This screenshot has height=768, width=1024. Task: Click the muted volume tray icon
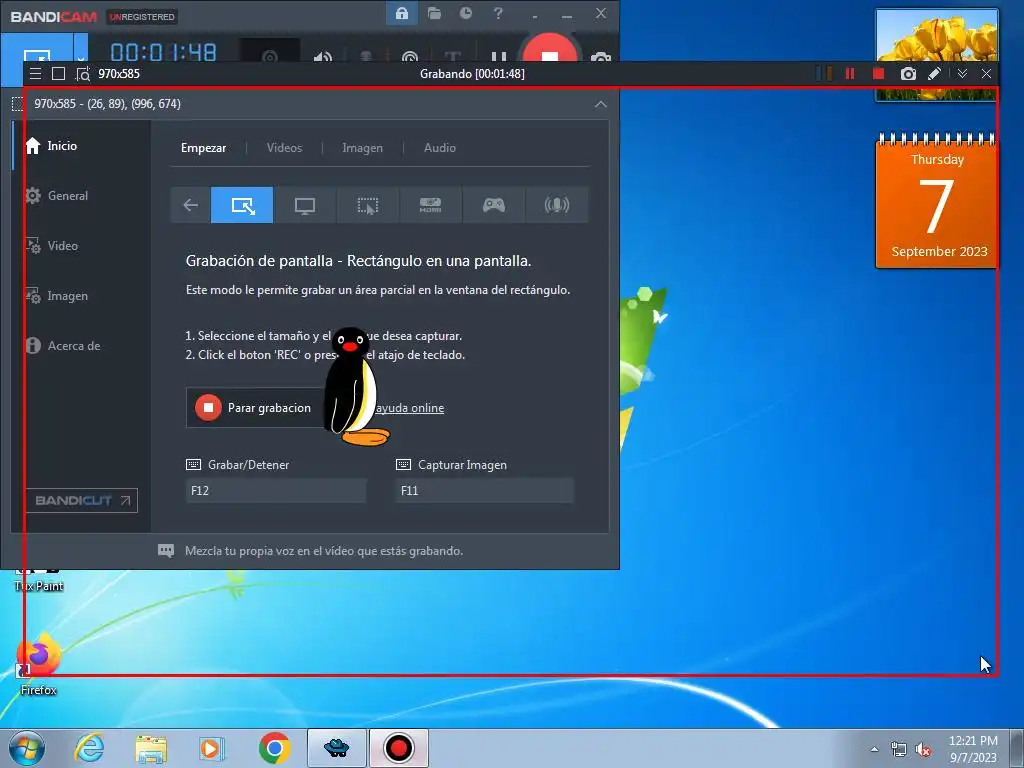pos(923,750)
